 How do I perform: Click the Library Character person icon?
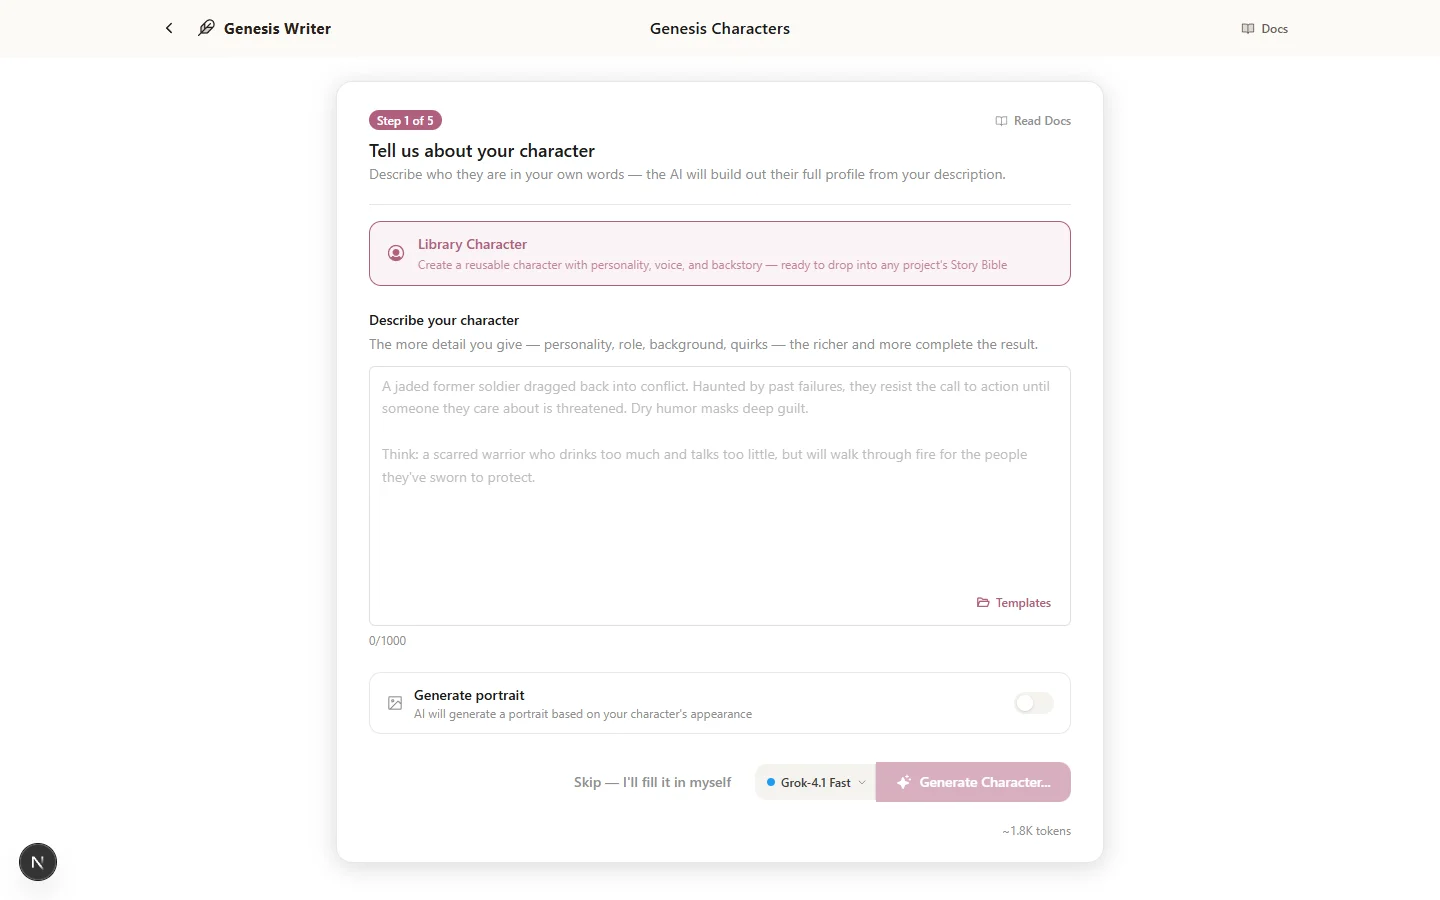396,253
